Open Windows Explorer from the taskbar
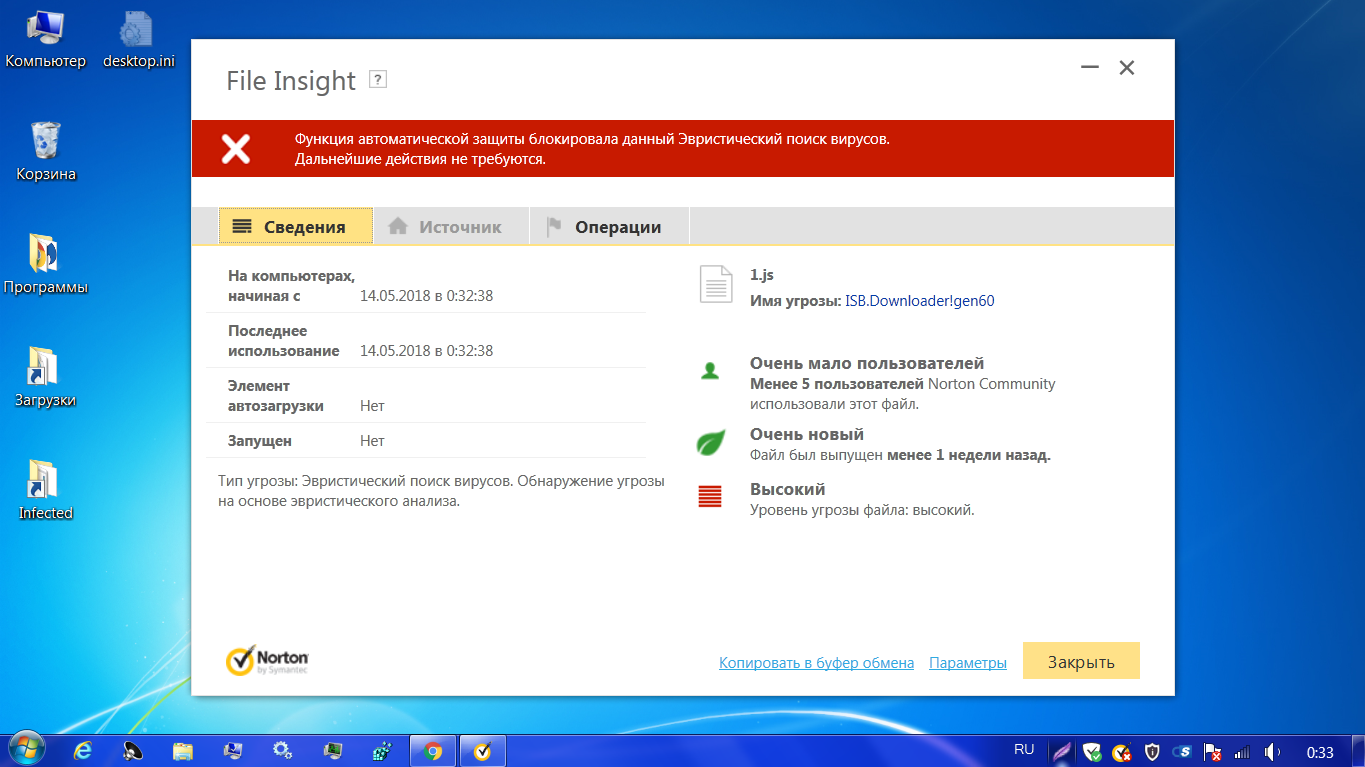Image resolution: width=1365 pixels, height=767 pixels. point(183,751)
